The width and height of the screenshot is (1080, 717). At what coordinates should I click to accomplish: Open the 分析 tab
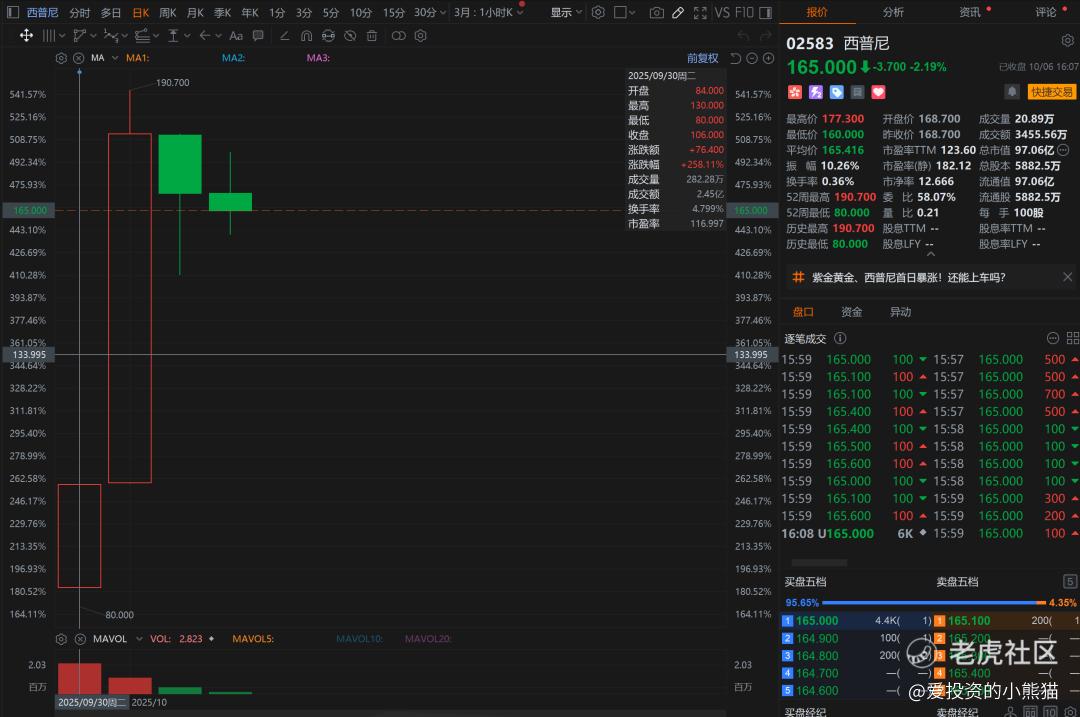pyautogui.click(x=893, y=12)
